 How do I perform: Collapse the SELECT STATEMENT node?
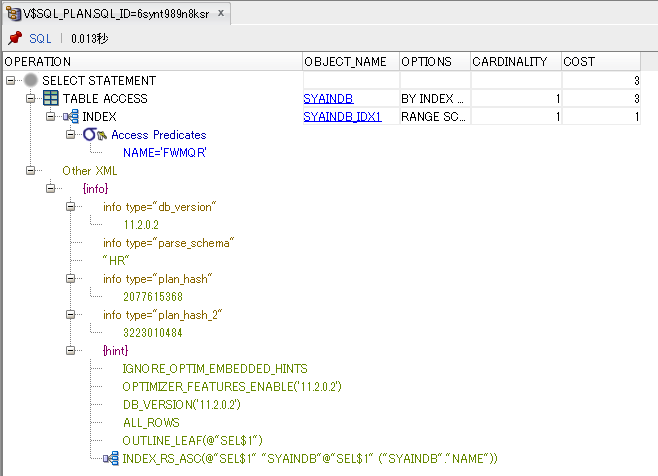pos(11,80)
